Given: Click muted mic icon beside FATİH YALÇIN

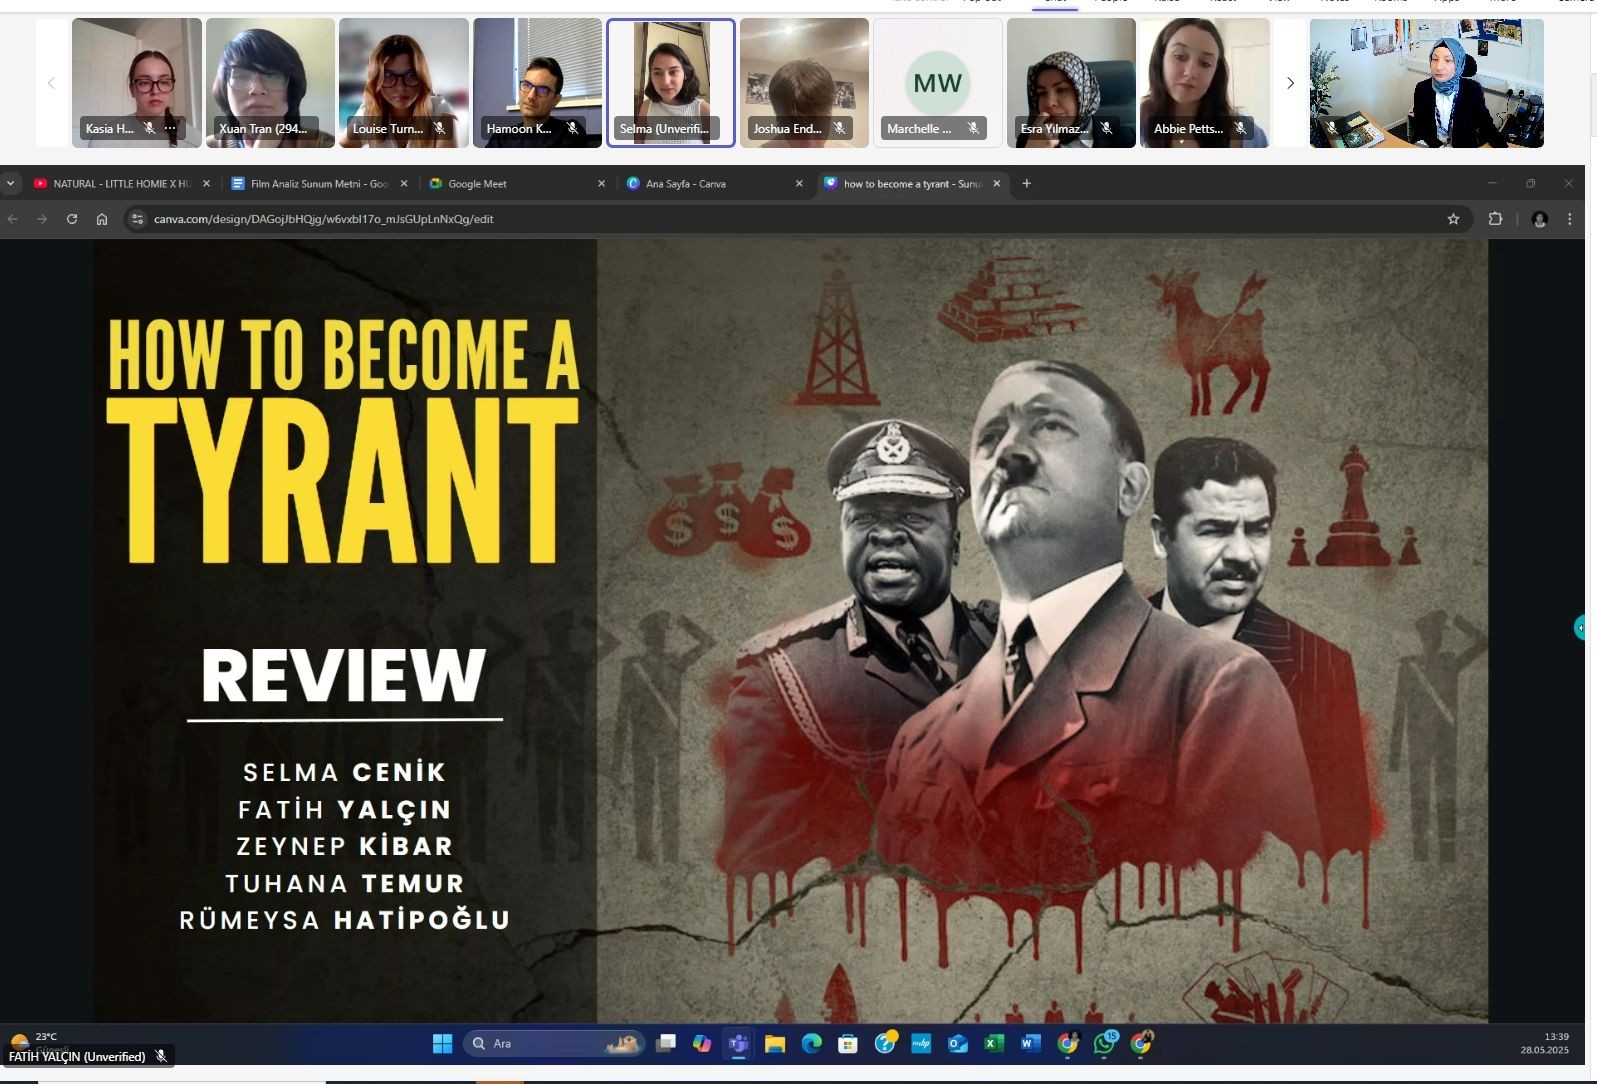Looking at the screenshot, I should 161,1056.
